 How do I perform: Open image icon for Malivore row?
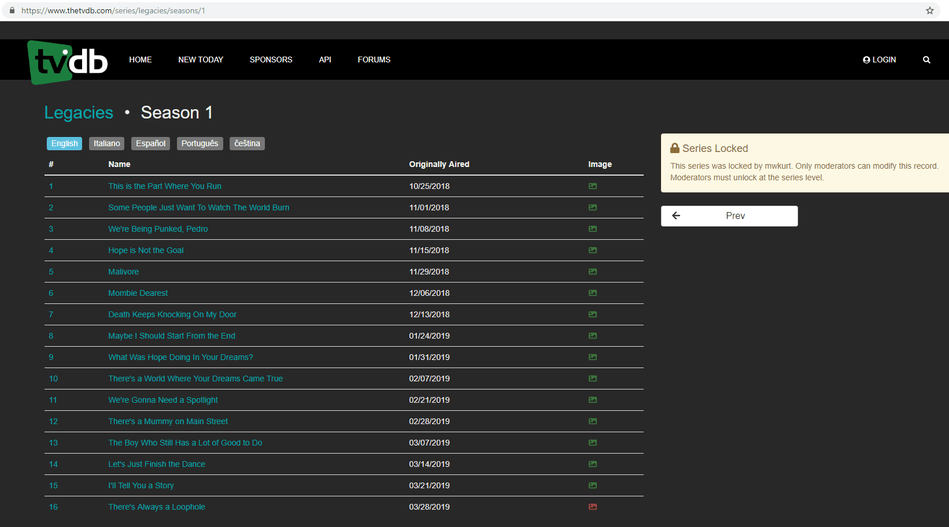[x=593, y=272]
